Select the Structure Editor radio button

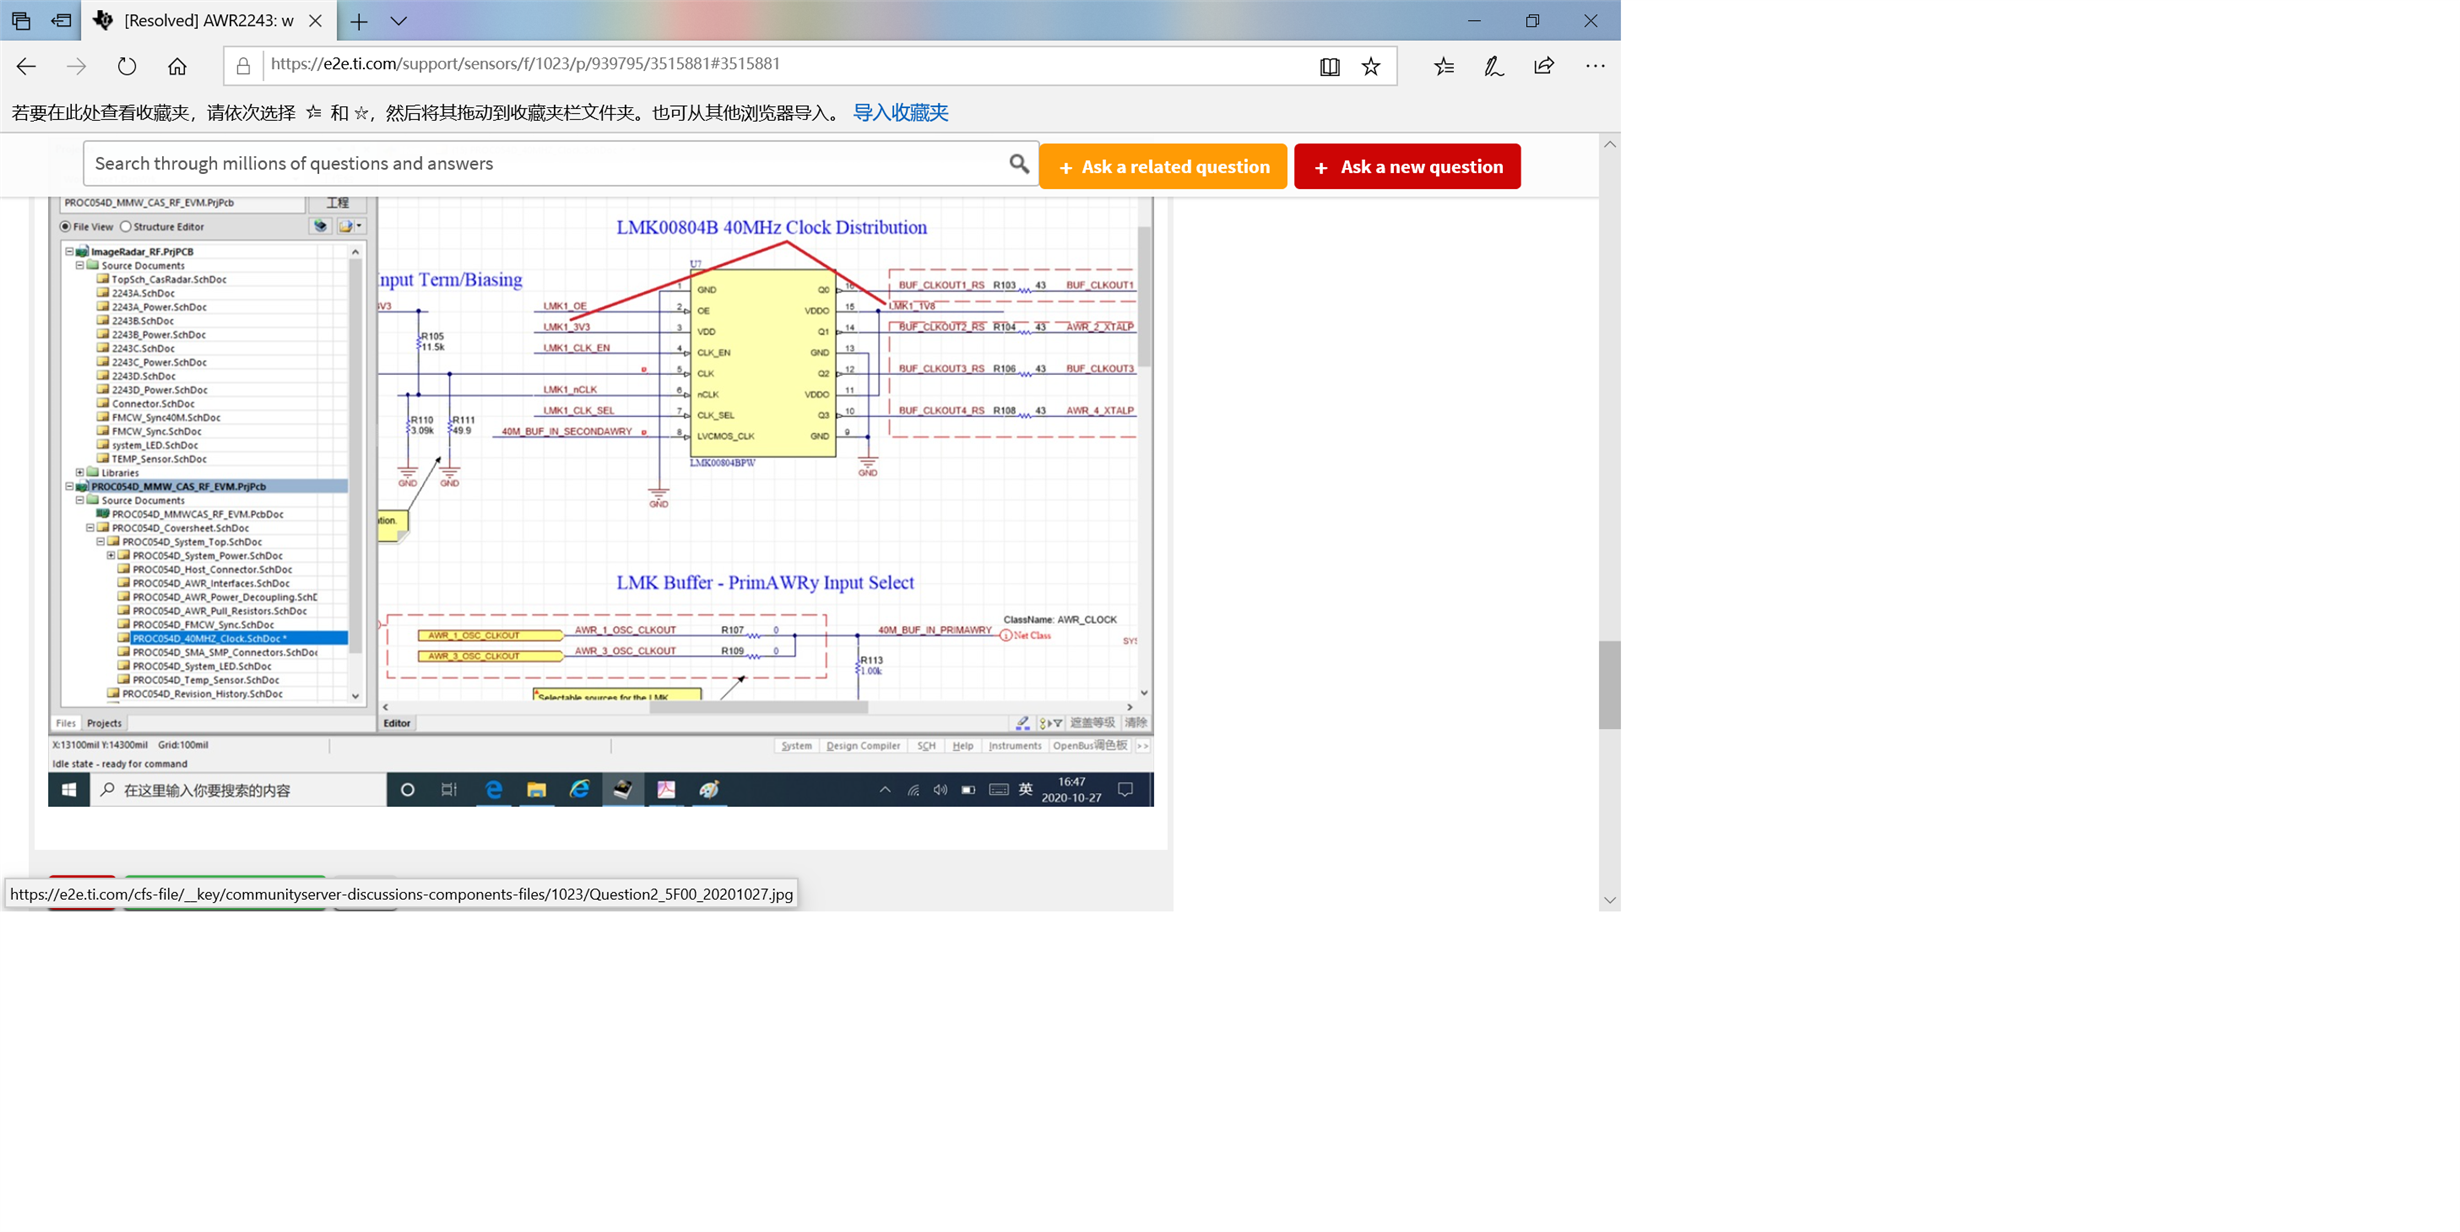(x=126, y=227)
